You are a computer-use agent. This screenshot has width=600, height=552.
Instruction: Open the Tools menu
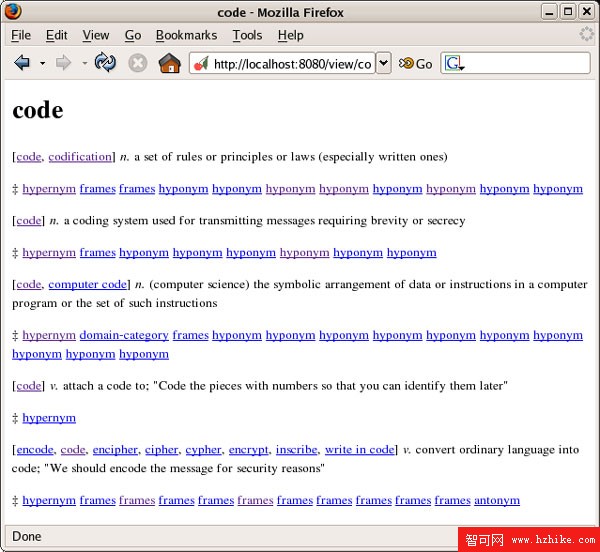tap(247, 35)
